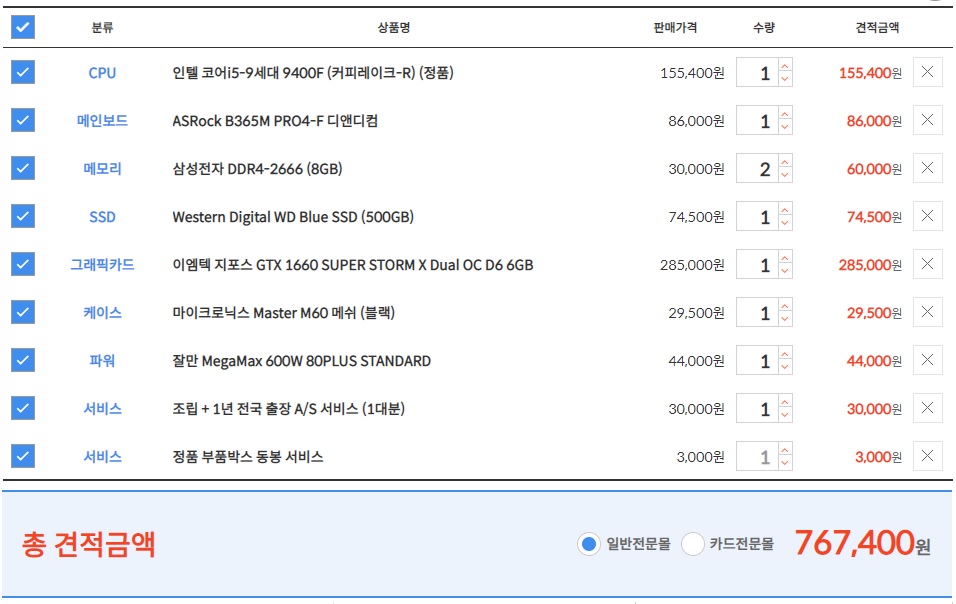Uncheck the 메인보드 row checkbox
The width and height of the screenshot is (956, 604).
(23, 120)
